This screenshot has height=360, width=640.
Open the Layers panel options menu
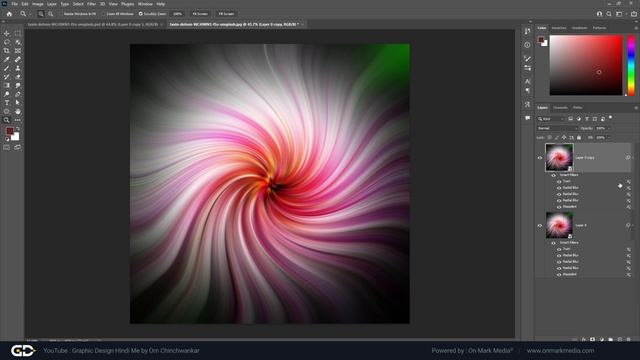(636, 108)
